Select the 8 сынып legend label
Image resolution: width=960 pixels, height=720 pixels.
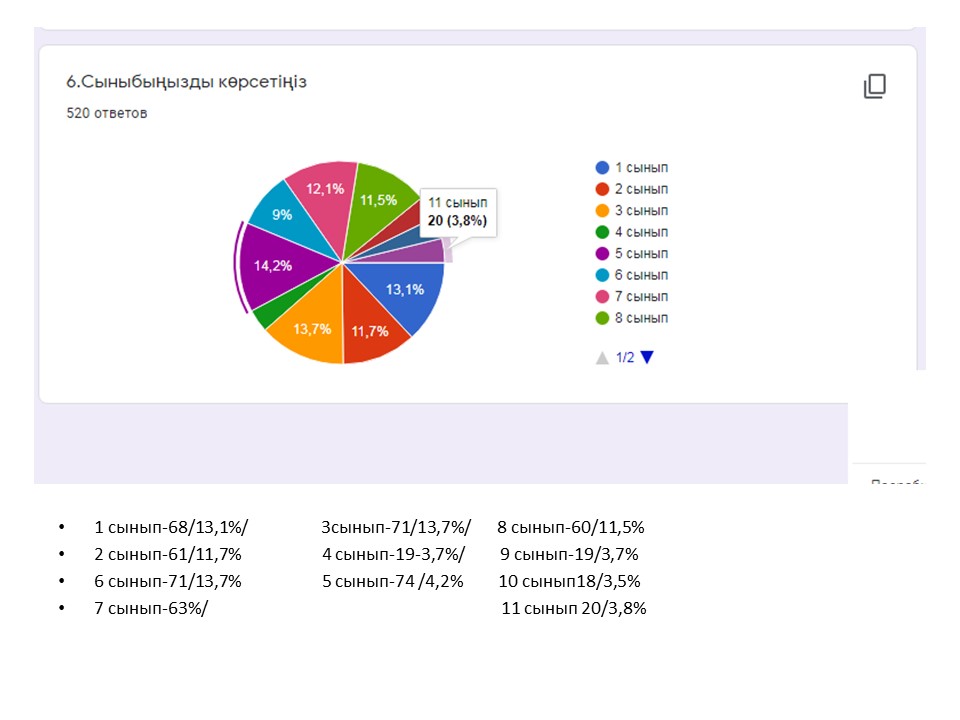pos(641,318)
